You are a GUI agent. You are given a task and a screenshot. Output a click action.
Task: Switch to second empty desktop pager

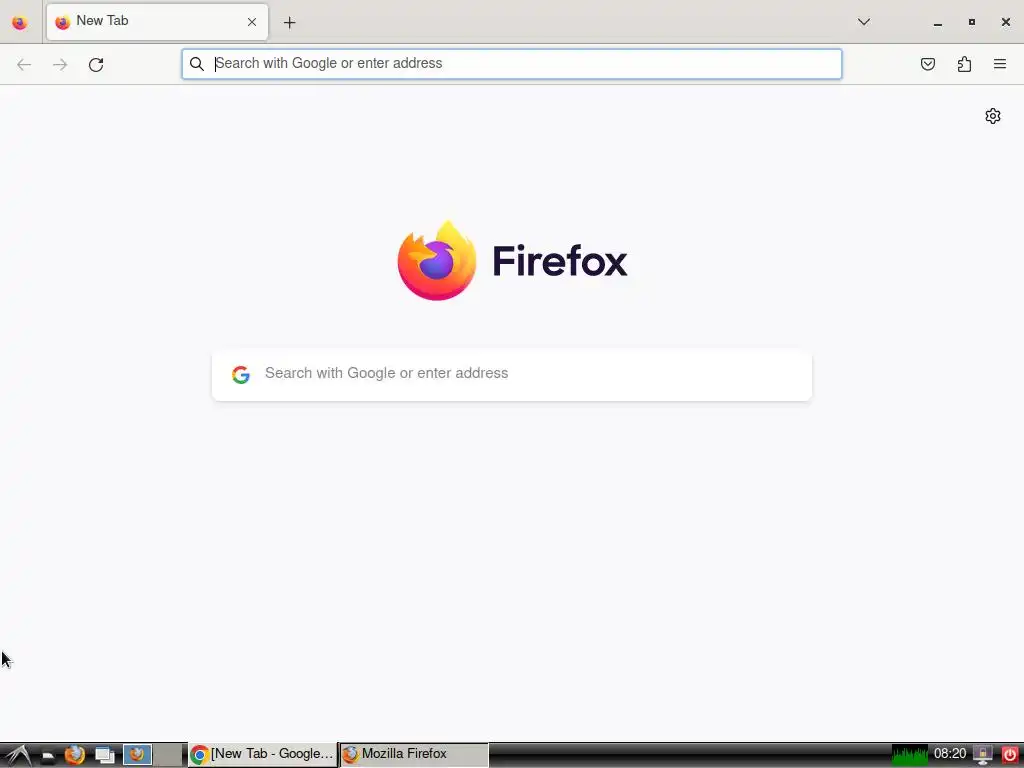[x=168, y=755]
